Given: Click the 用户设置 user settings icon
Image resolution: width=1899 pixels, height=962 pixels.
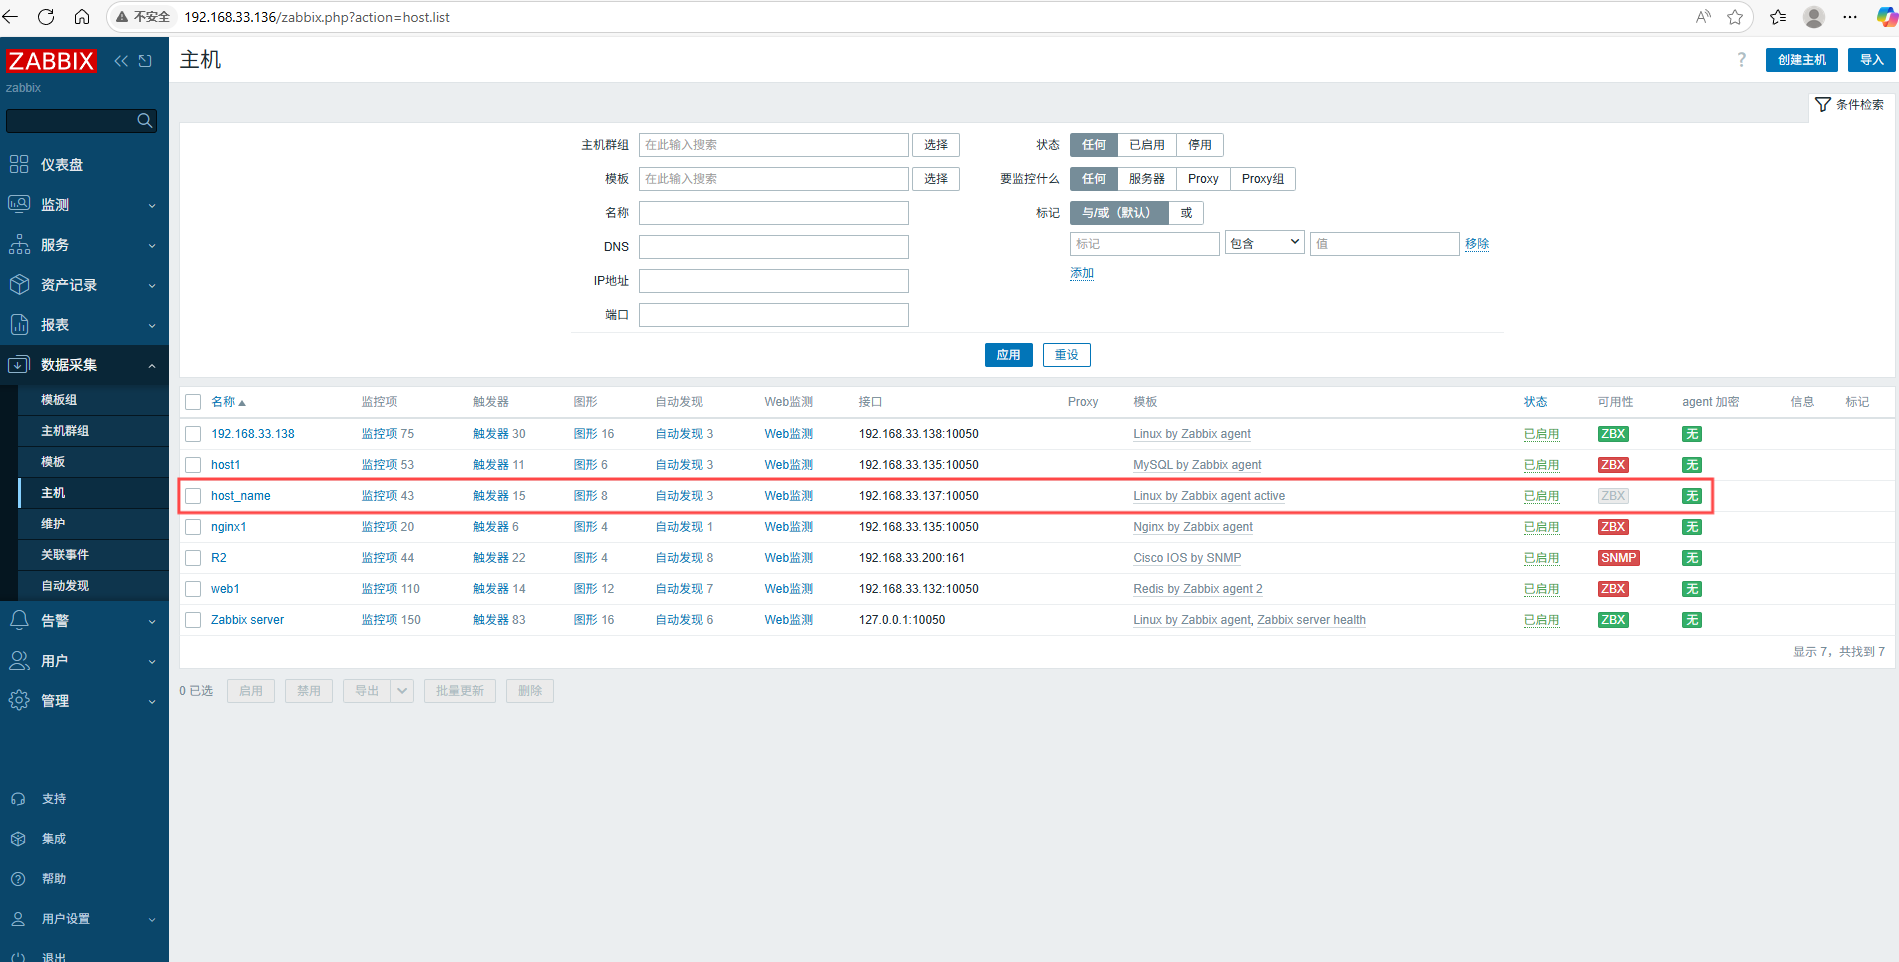Looking at the screenshot, I should pyautogui.click(x=18, y=919).
